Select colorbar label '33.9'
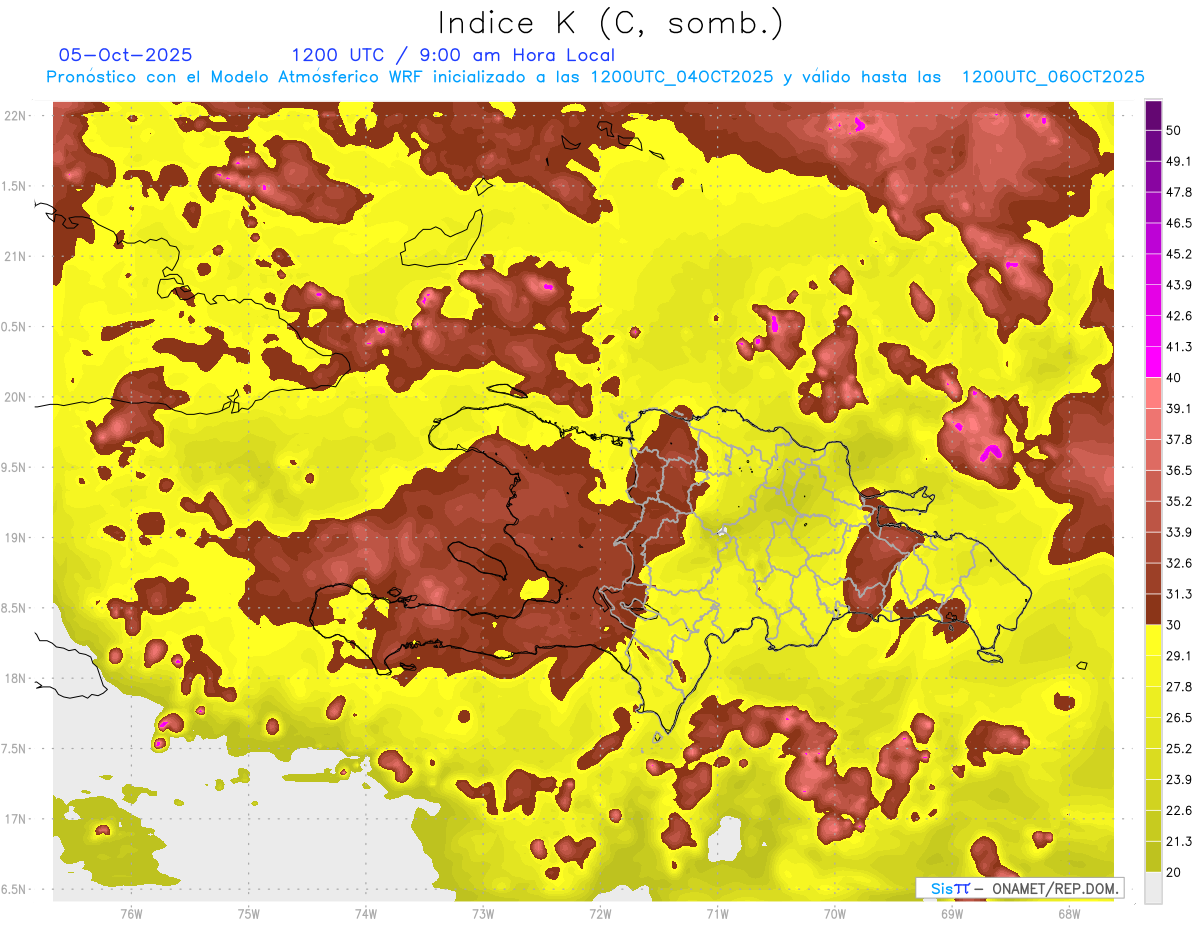 click(1178, 532)
